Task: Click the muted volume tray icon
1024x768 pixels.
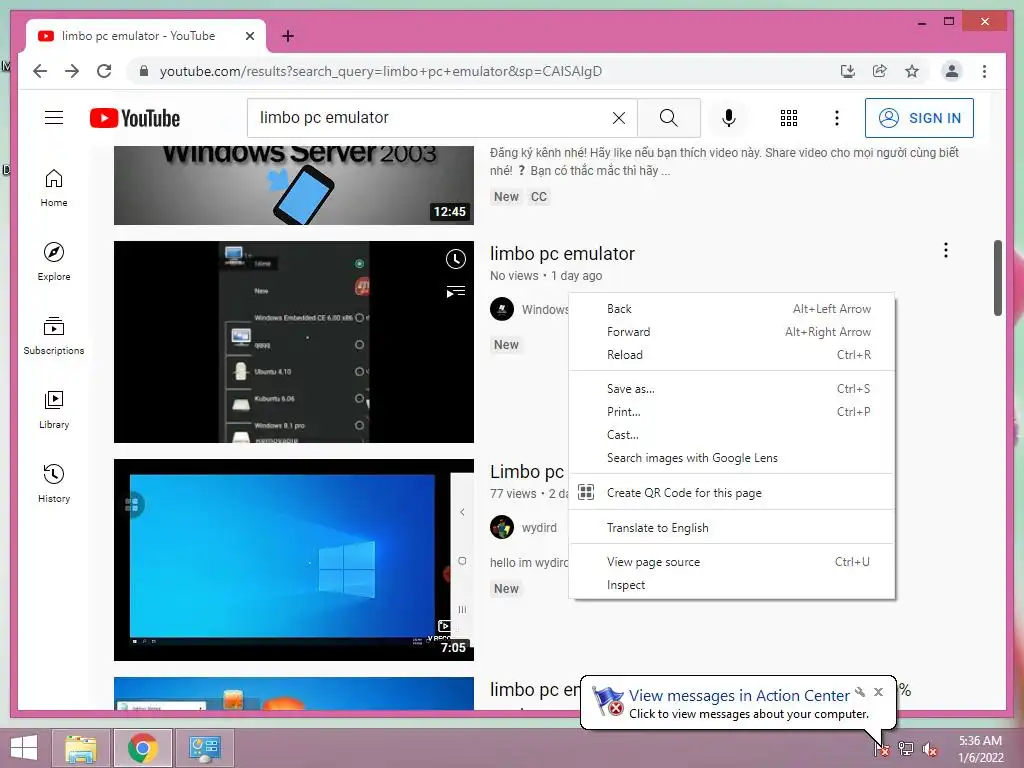Action: pyautogui.click(x=930, y=749)
